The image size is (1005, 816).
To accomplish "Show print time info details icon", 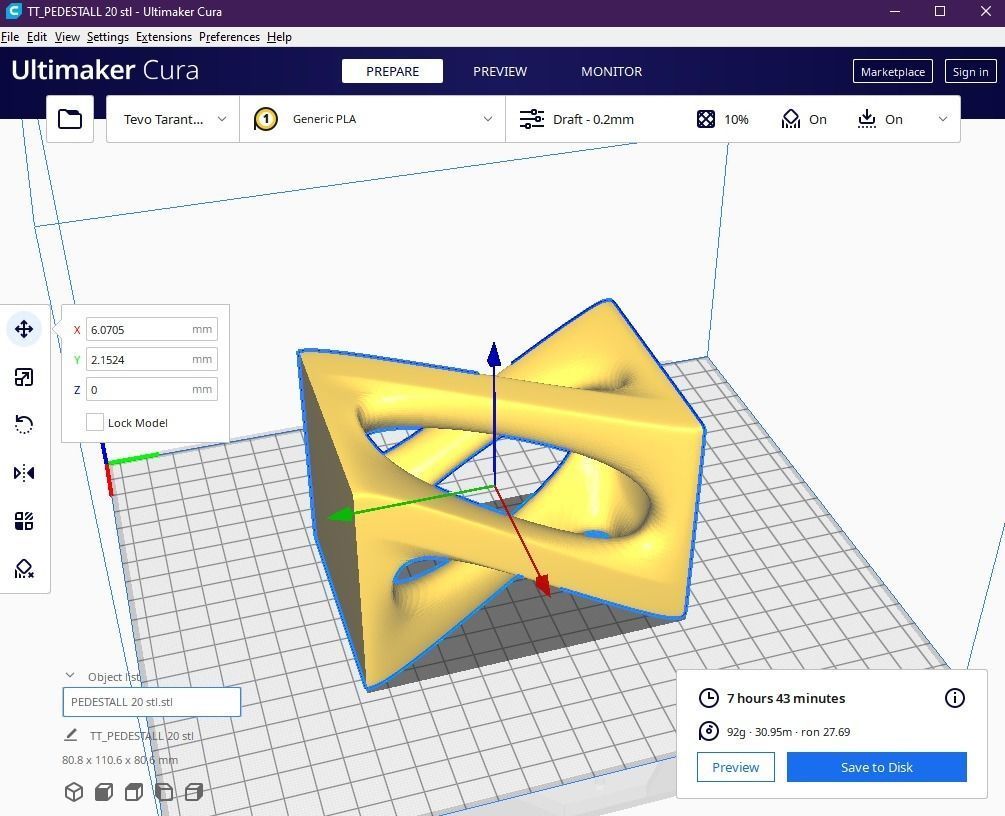I will pyautogui.click(x=954, y=698).
